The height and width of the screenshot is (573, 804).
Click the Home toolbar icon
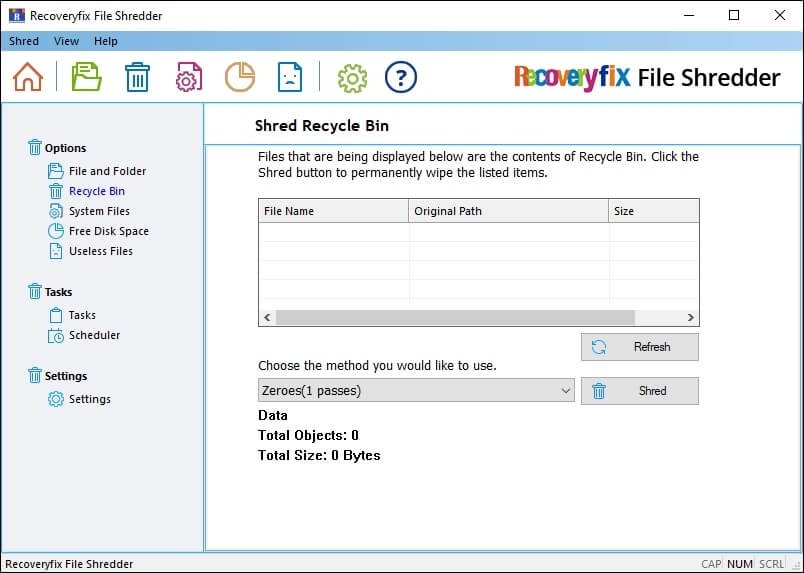(28, 77)
